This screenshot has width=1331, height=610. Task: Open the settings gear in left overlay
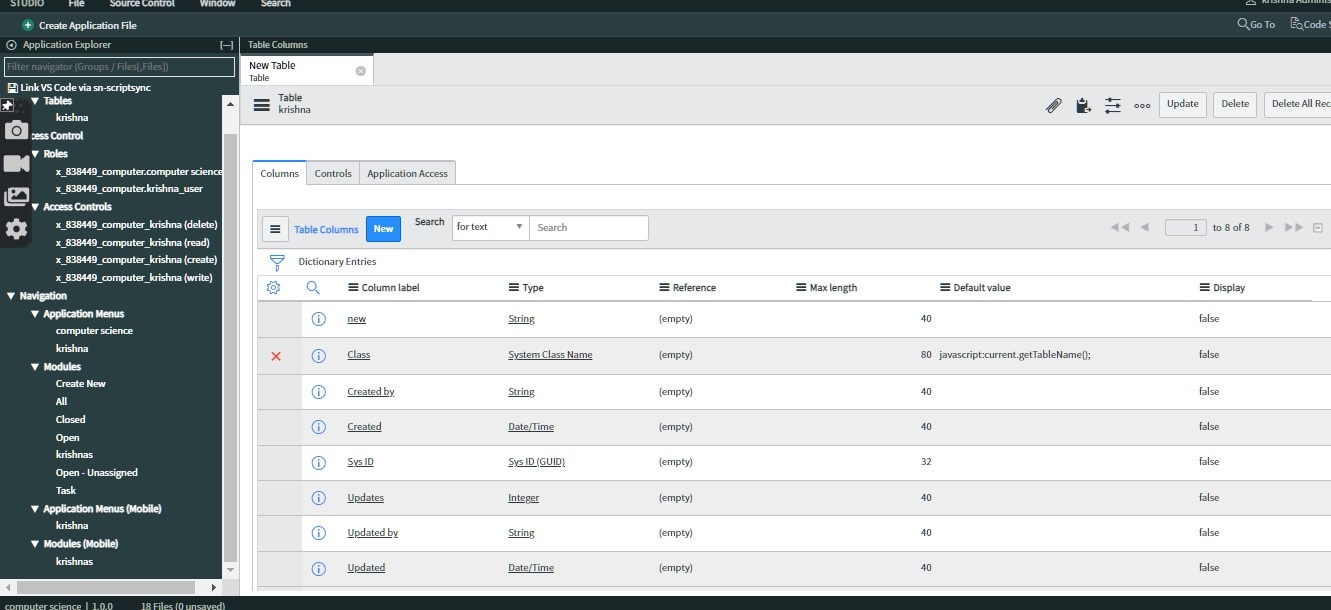point(16,229)
